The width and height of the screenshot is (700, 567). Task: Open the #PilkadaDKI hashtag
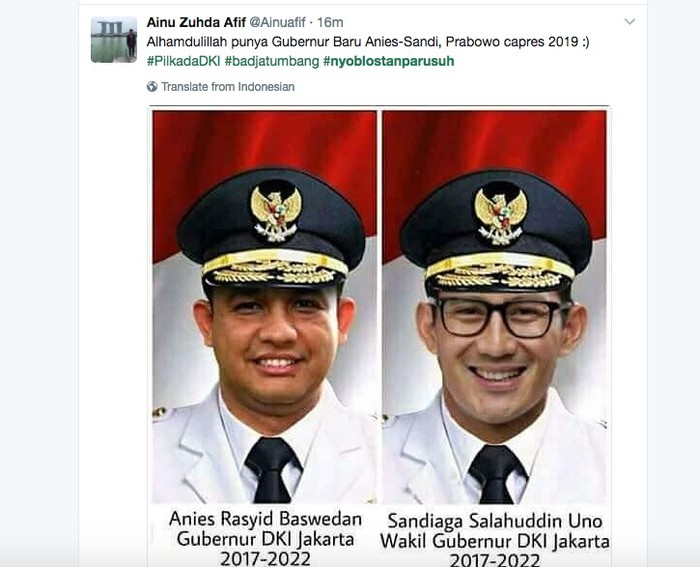click(x=183, y=61)
